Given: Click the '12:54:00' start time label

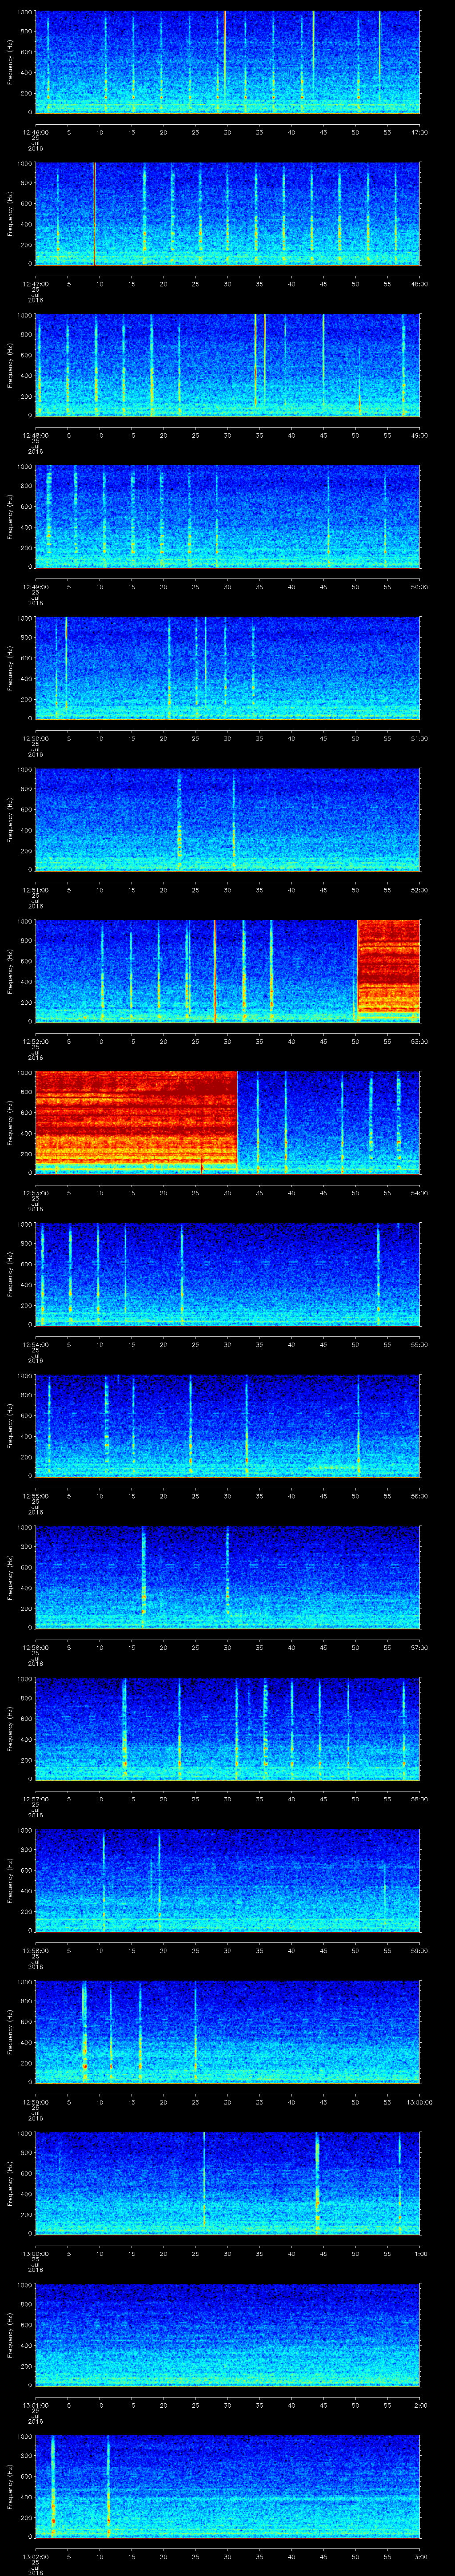Looking at the screenshot, I should pyautogui.click(x=35, y=1345).
